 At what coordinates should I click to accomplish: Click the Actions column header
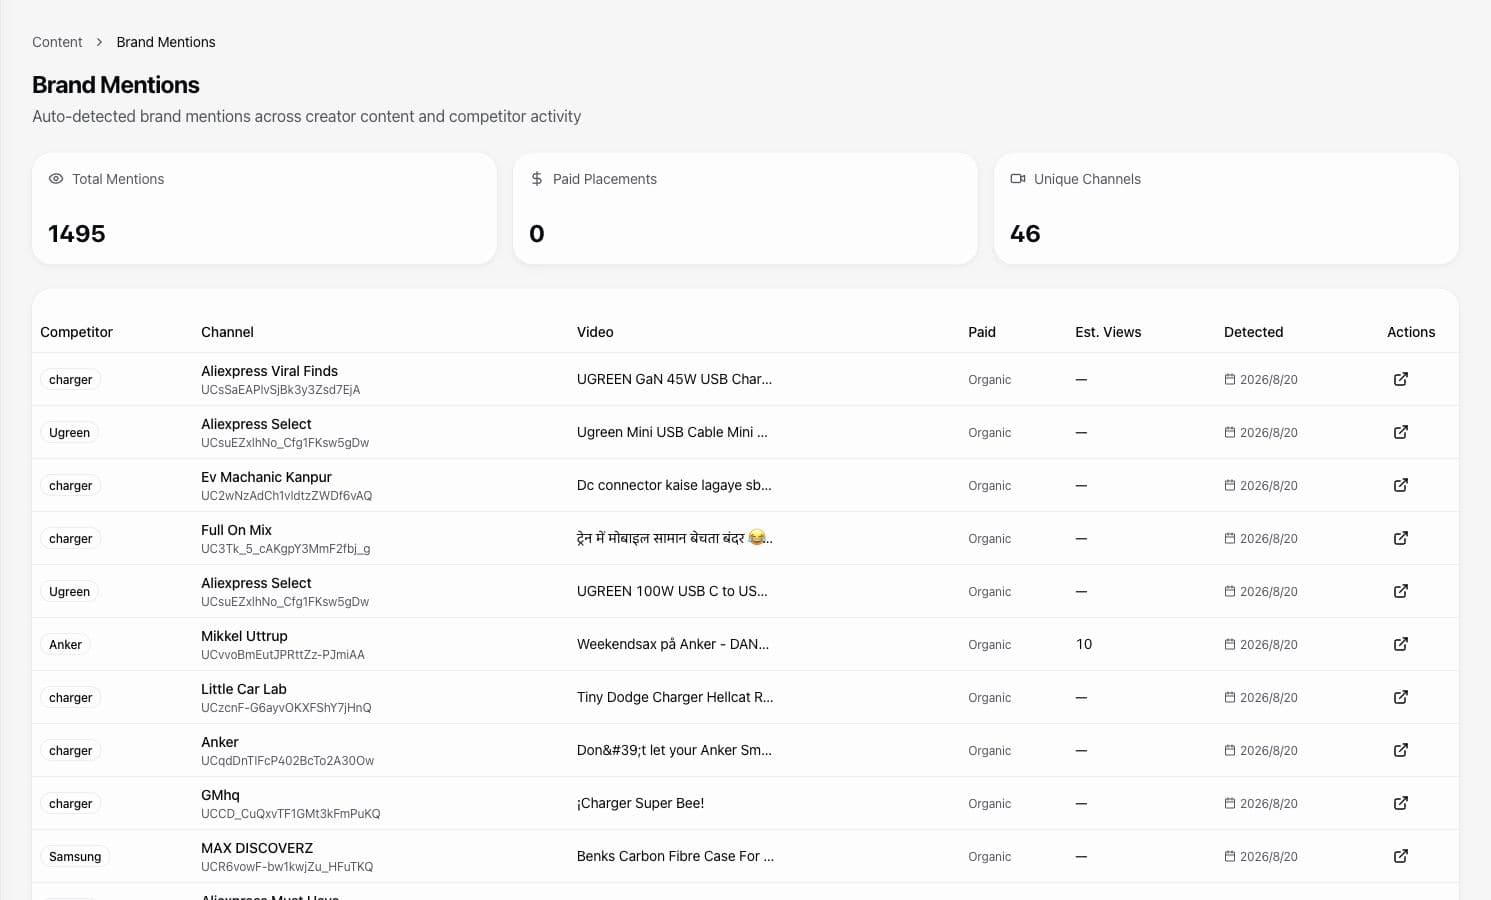(1411, 332)
